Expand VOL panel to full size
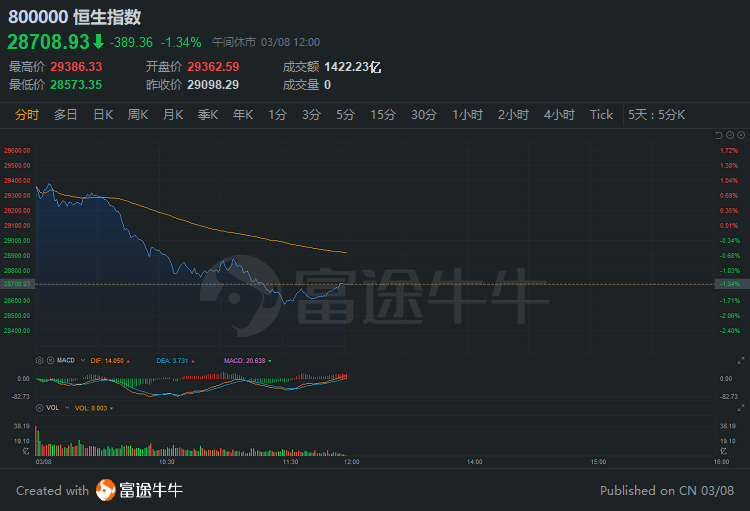 coord(741,408)
